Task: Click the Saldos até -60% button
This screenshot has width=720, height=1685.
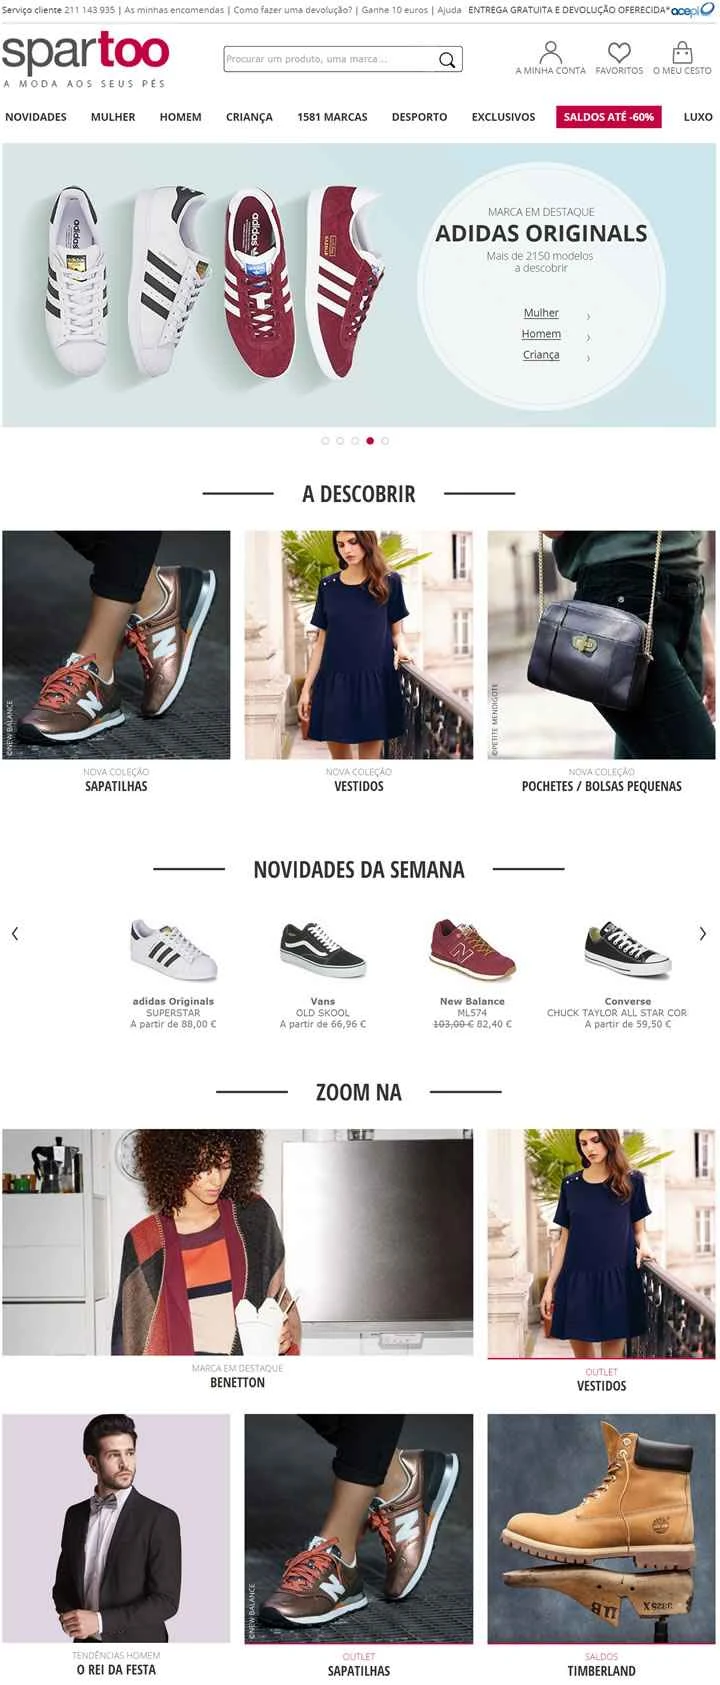Action: coord(608,117)
